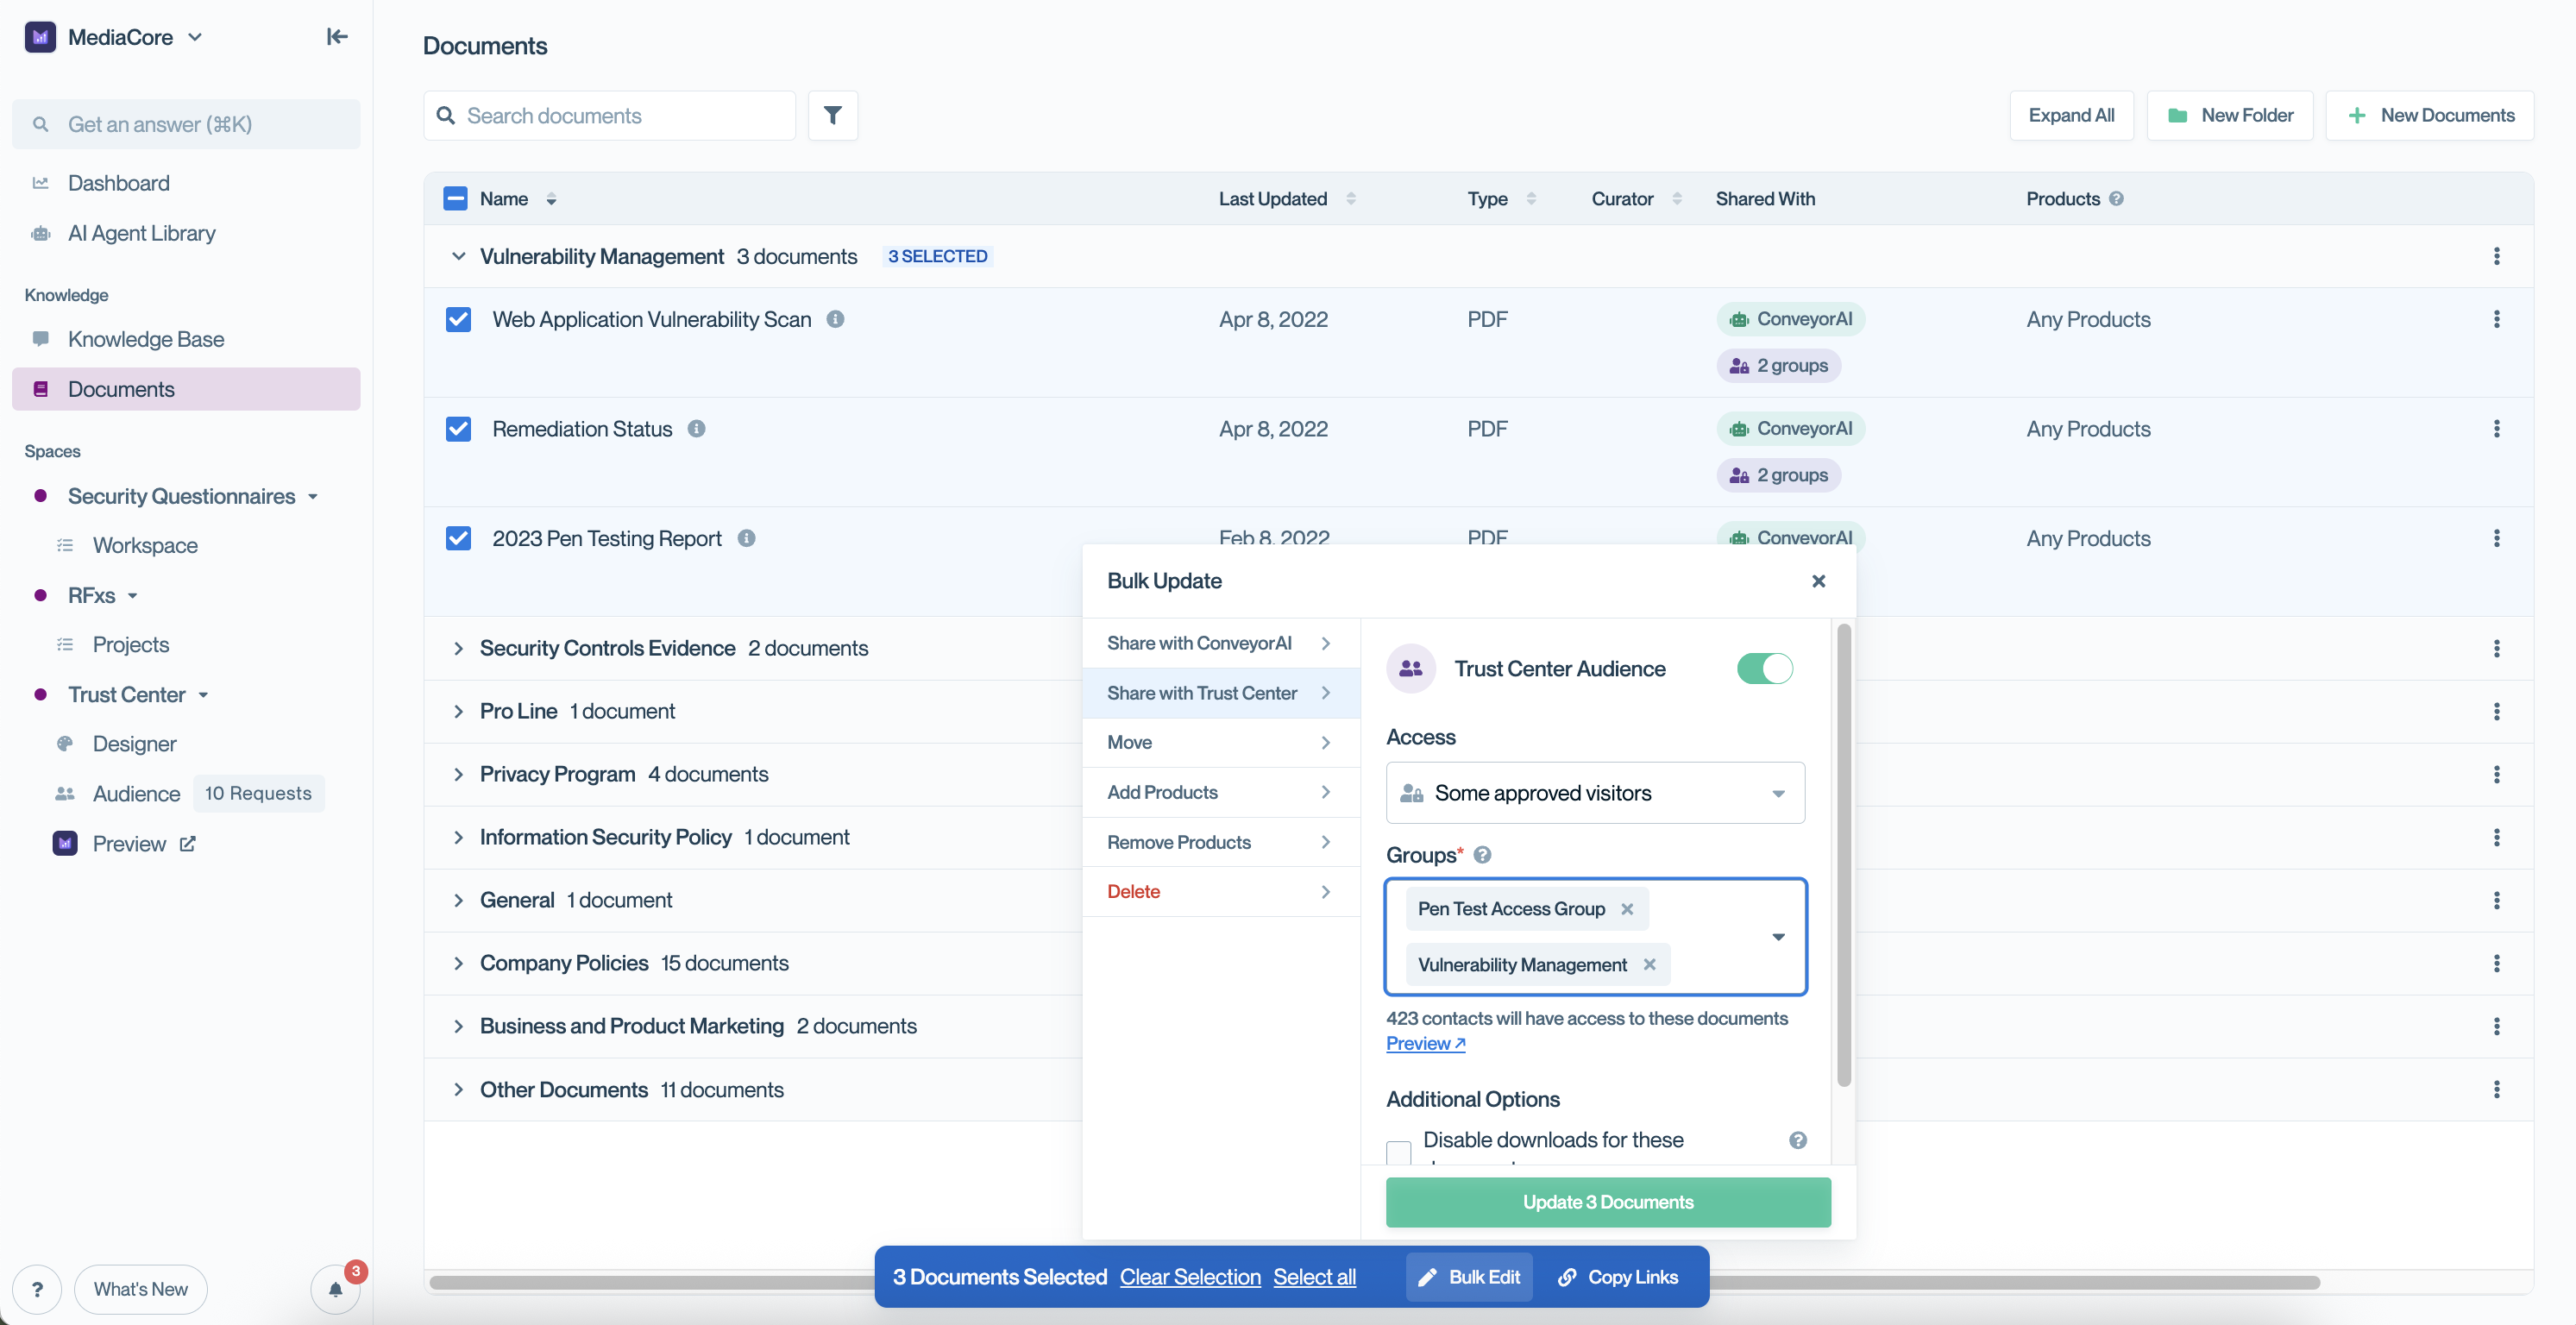Check Disable downloads for these documents
The height and width of the screenshot is (1325, 2576).
(1398, 1151)
